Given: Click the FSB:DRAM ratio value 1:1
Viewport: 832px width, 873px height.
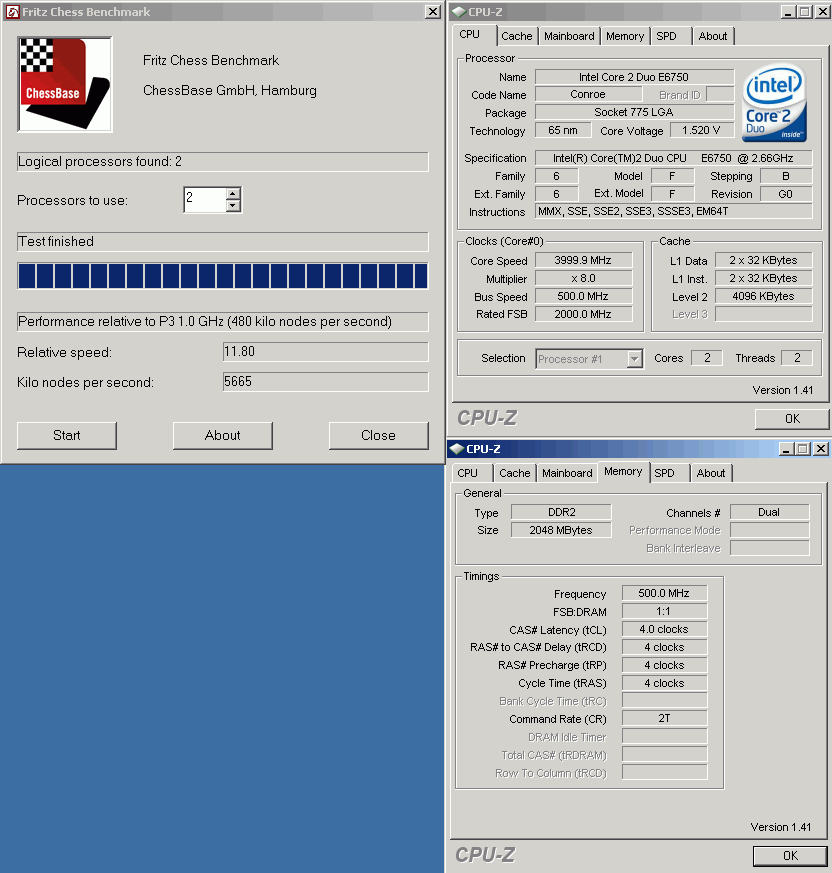Looking at the screenshot, I should click(664, 611).
